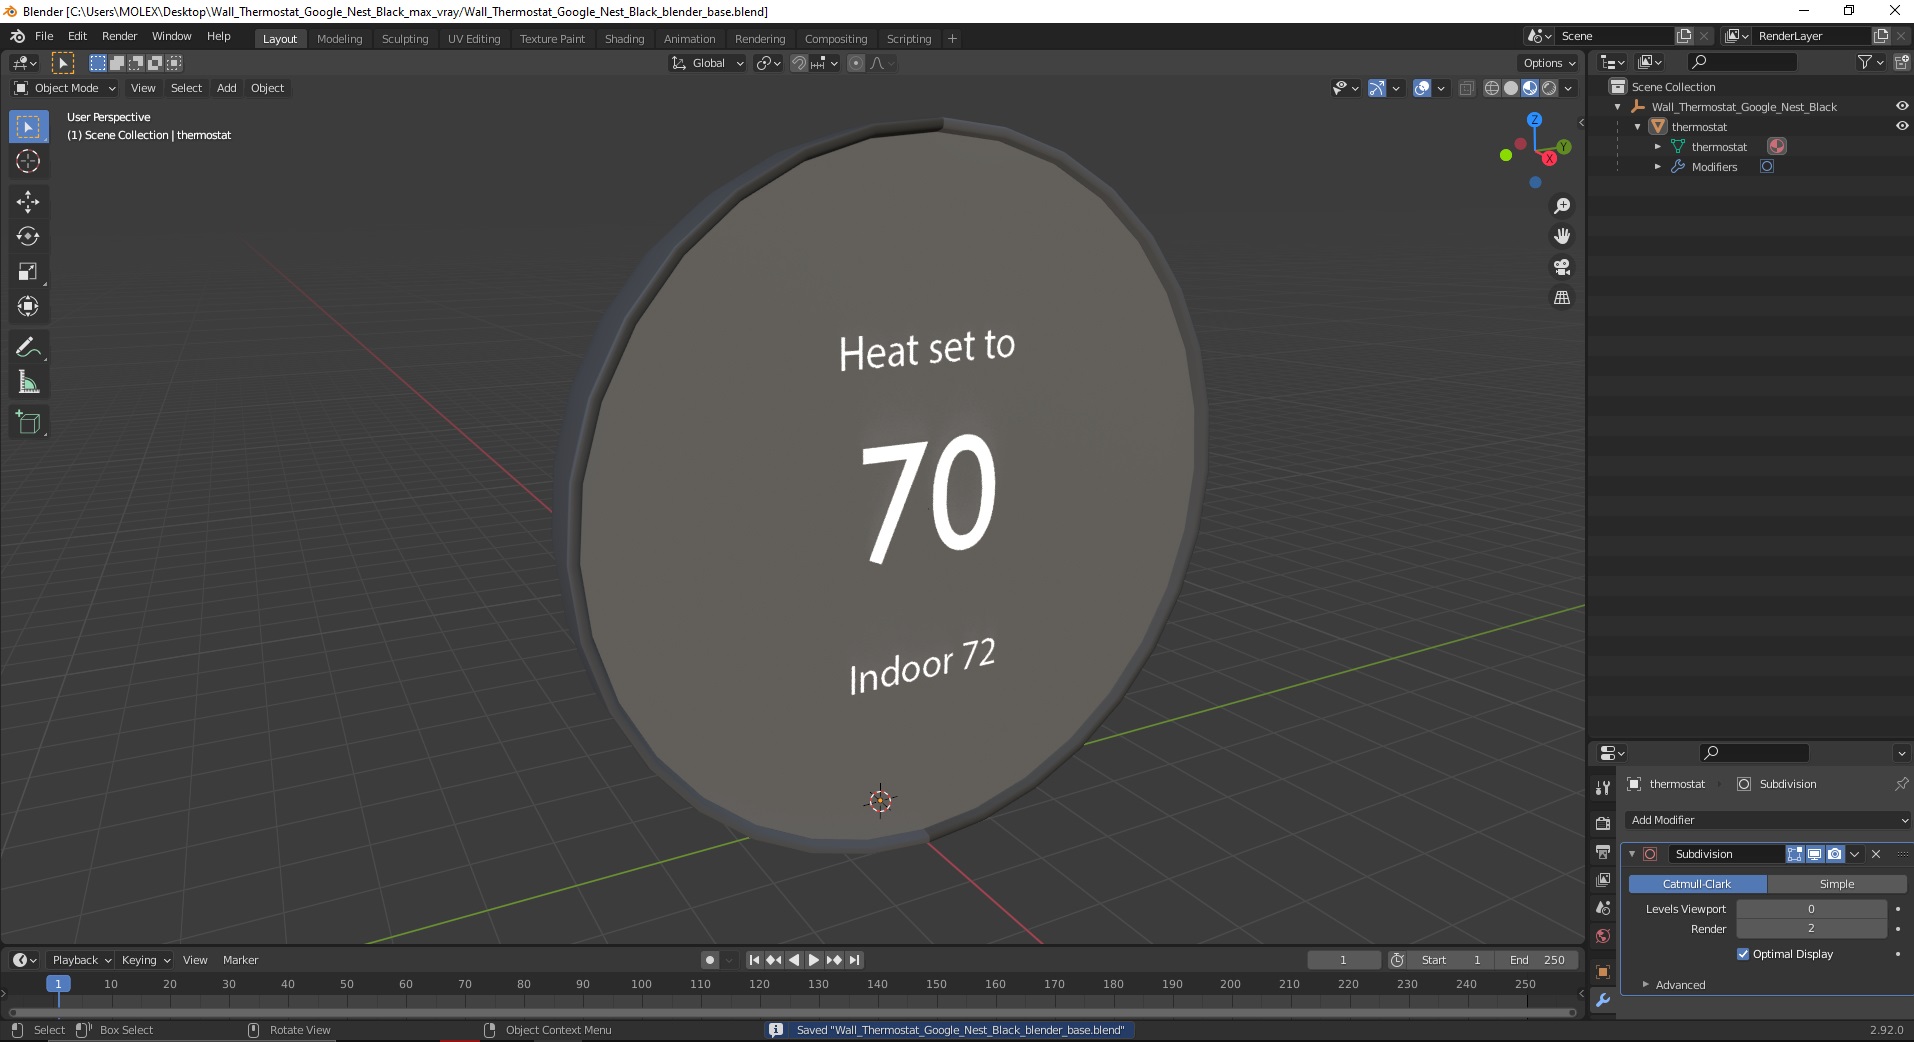Open the World properties tab

pyautogui.click(x=1603, y=936)
